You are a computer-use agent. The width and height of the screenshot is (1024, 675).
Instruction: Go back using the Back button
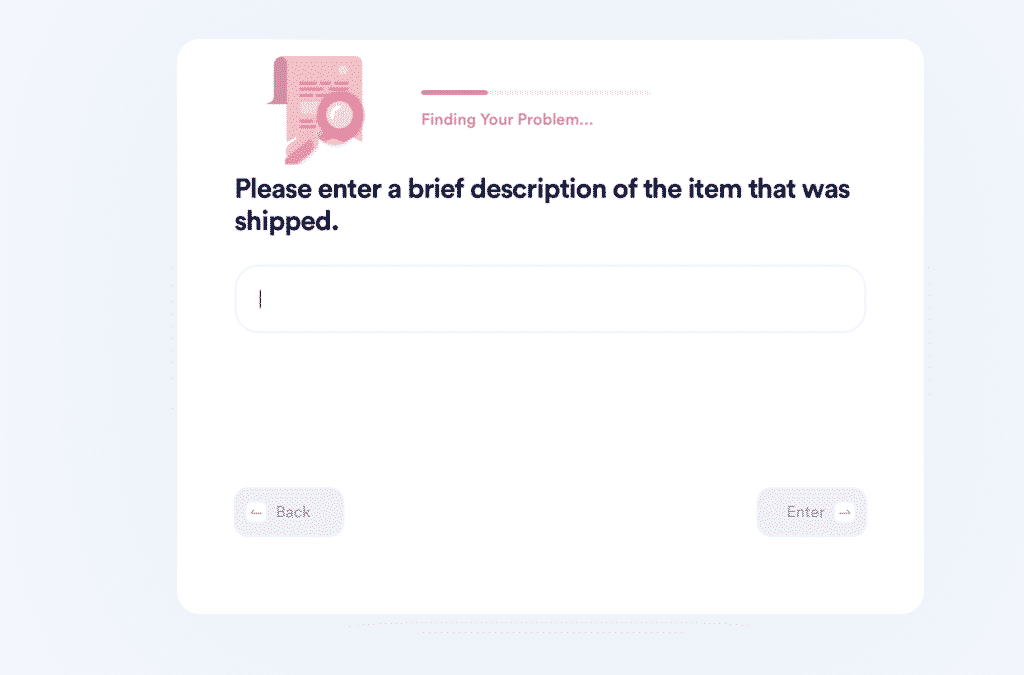click(289, 512)
